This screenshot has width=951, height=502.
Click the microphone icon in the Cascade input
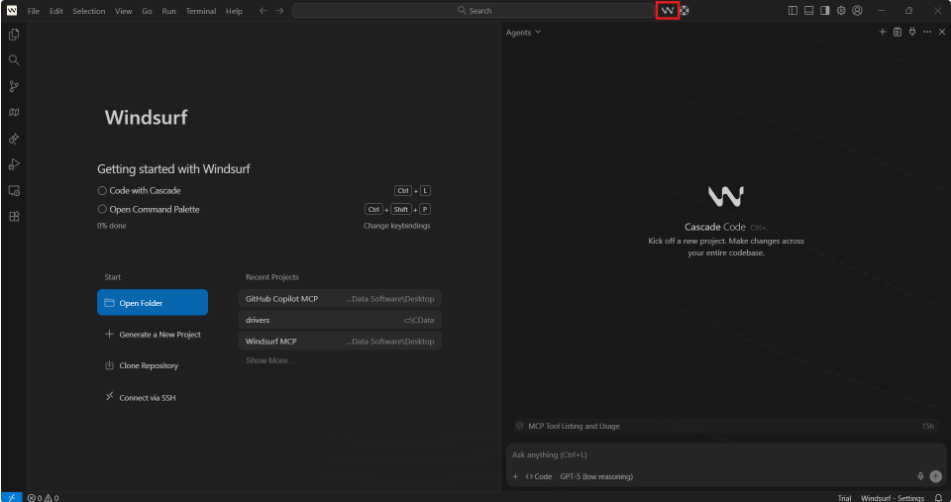(x=920, y=477)
